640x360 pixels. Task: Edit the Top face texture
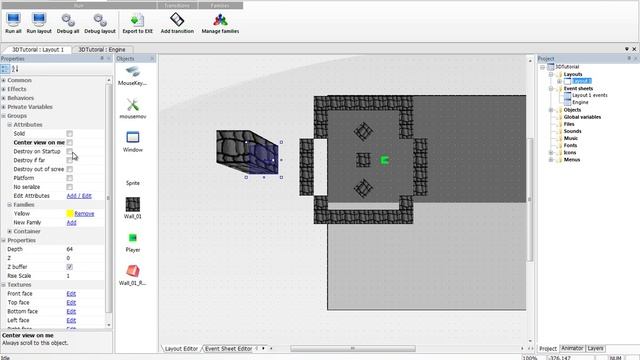(x=71, y=303)
